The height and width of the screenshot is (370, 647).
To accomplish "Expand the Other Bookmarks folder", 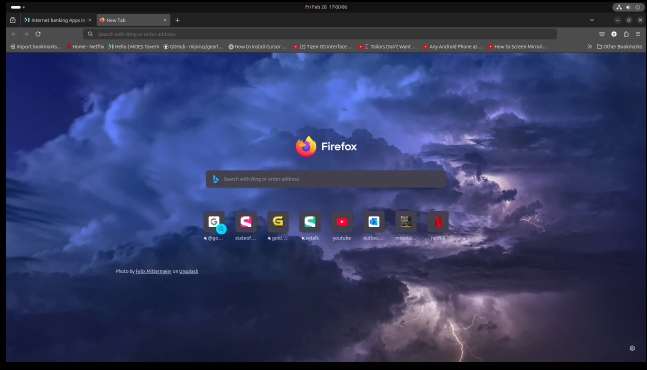I will (619, 47).
